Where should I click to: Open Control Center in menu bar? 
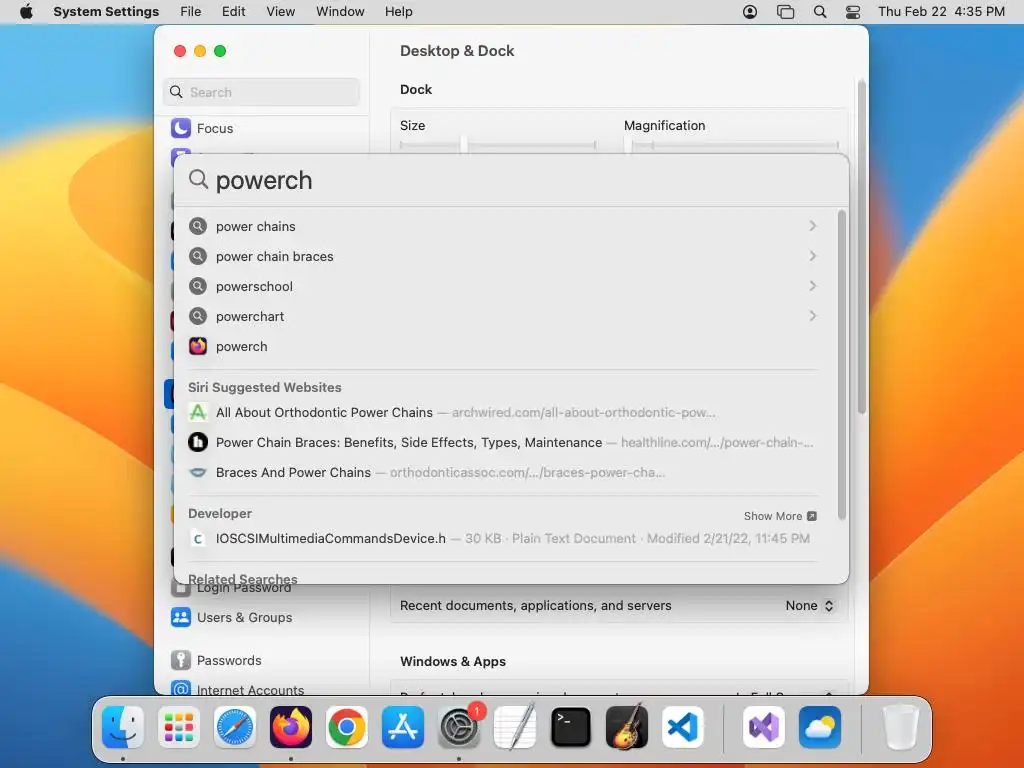tap(853, 12)
